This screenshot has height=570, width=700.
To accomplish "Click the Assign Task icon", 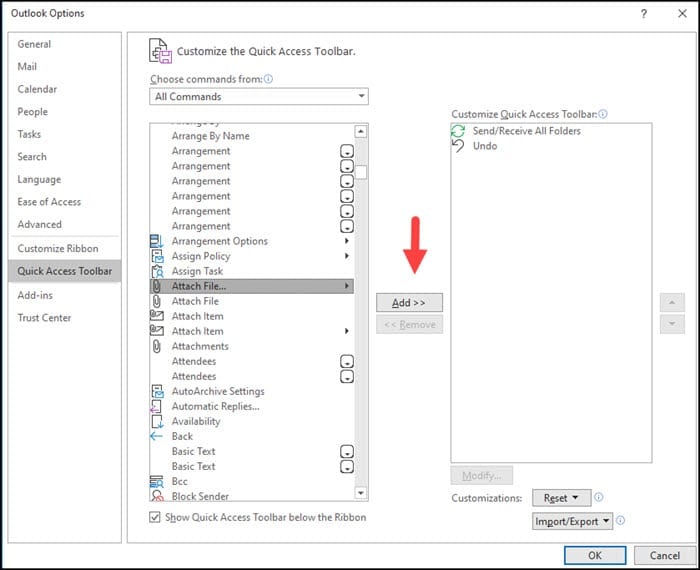I will coord(157,271).
